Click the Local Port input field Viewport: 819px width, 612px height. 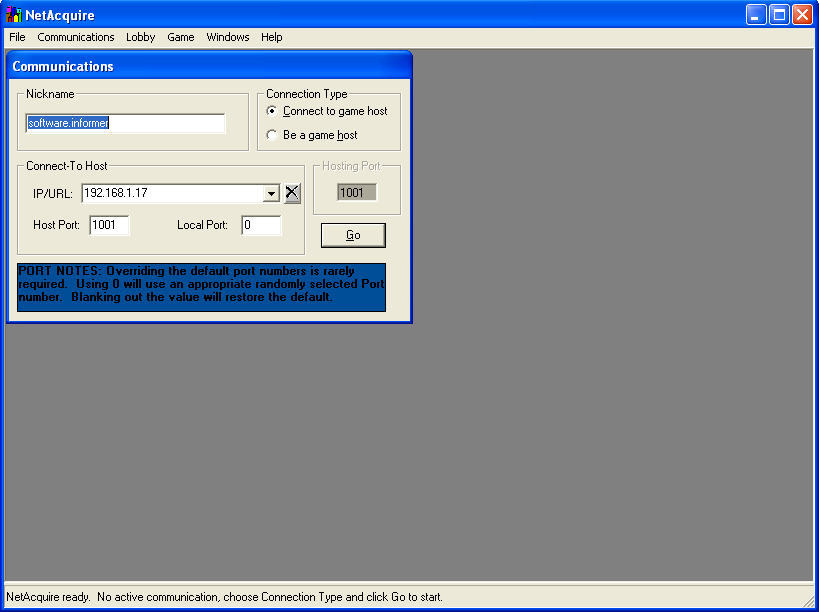tap(261, 225)
